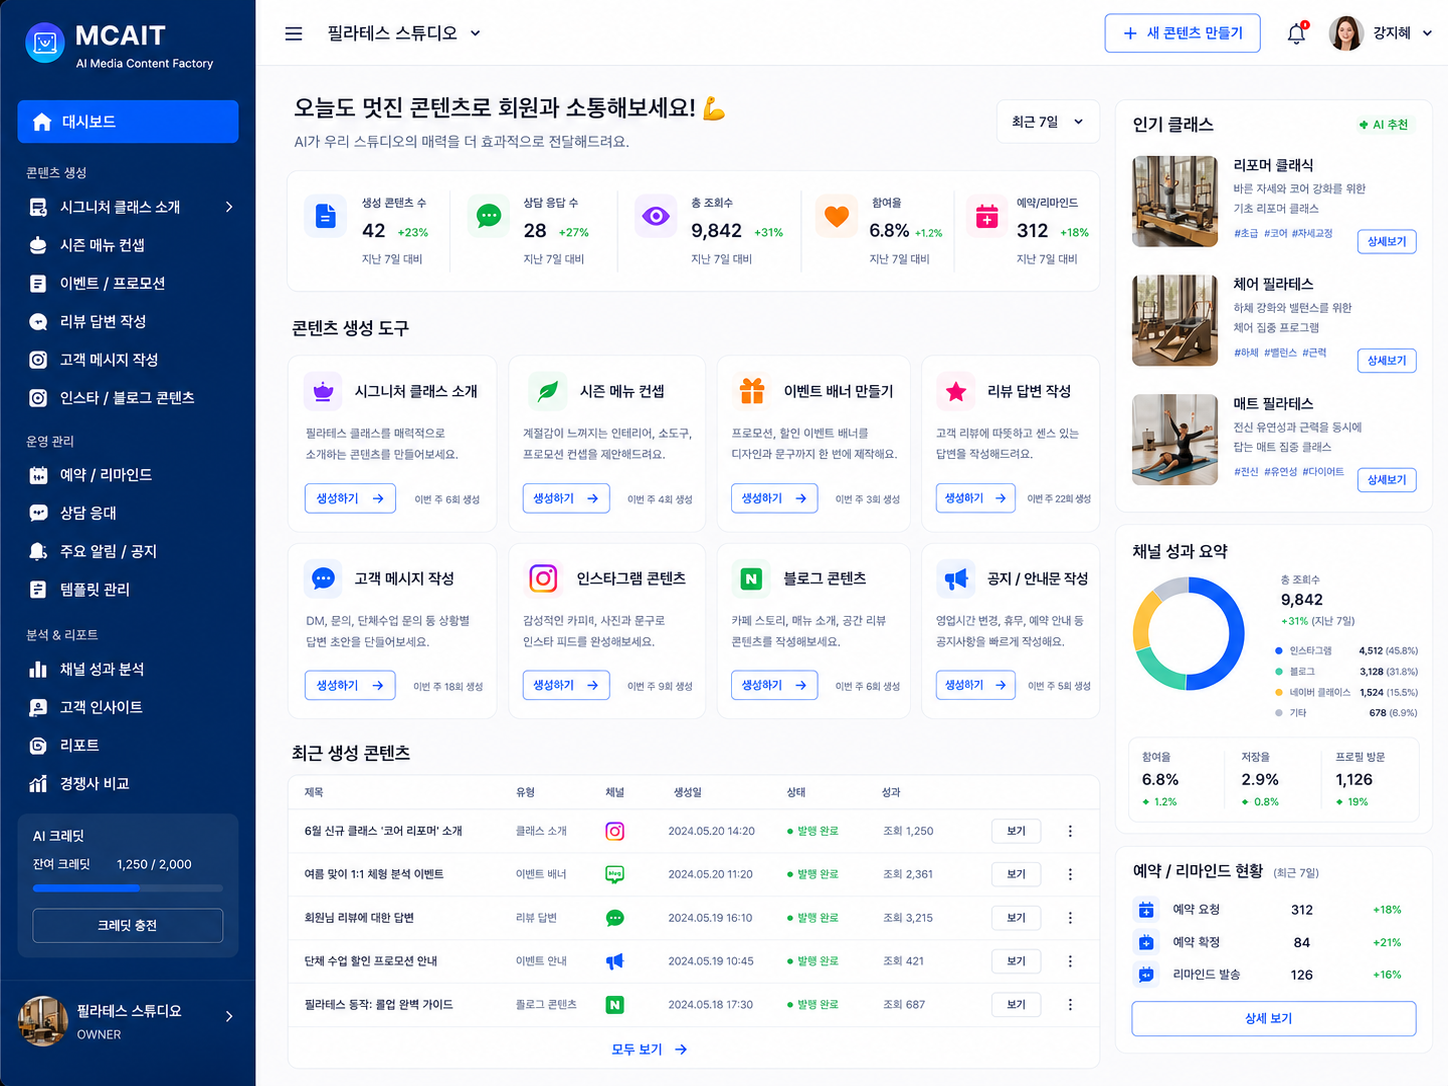This screenshot has width=1448, height=1086.
Task: Open 리뷰 답변 작성 sidebar item
Action: (128, 321)
